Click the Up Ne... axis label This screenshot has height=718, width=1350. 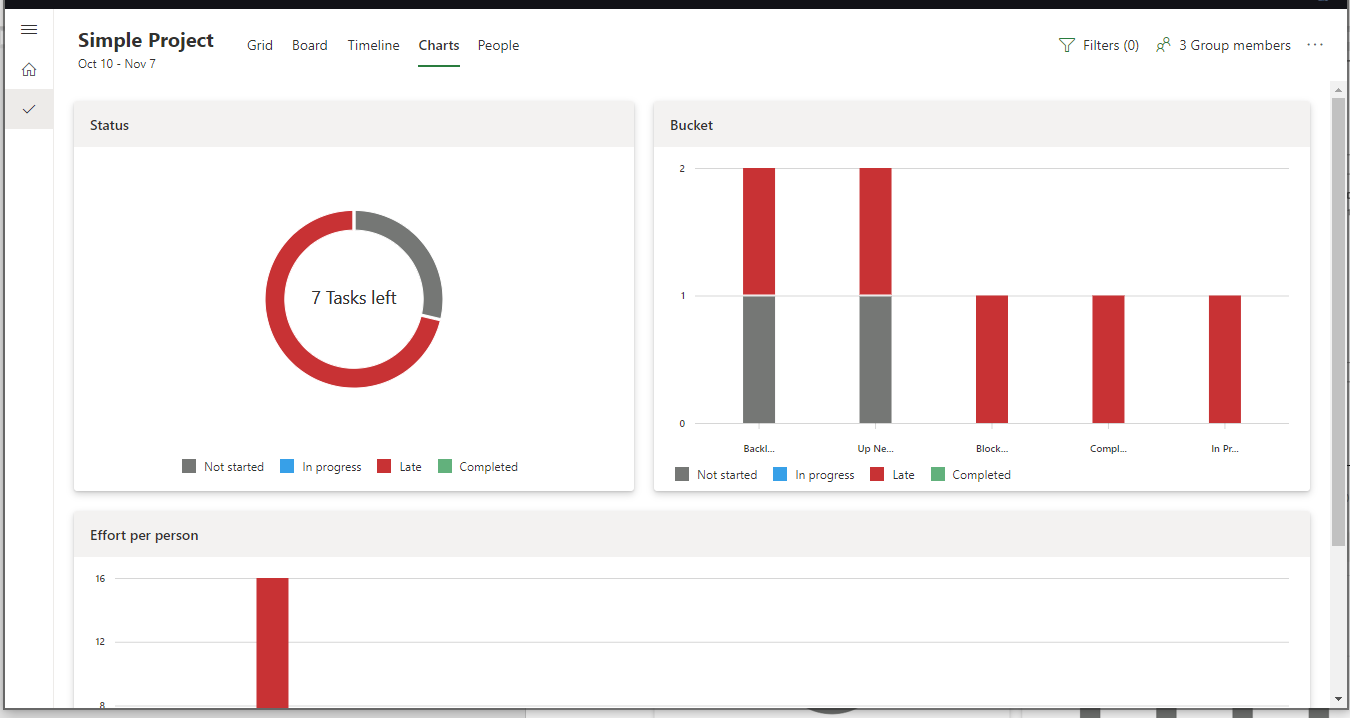point(875,449)
